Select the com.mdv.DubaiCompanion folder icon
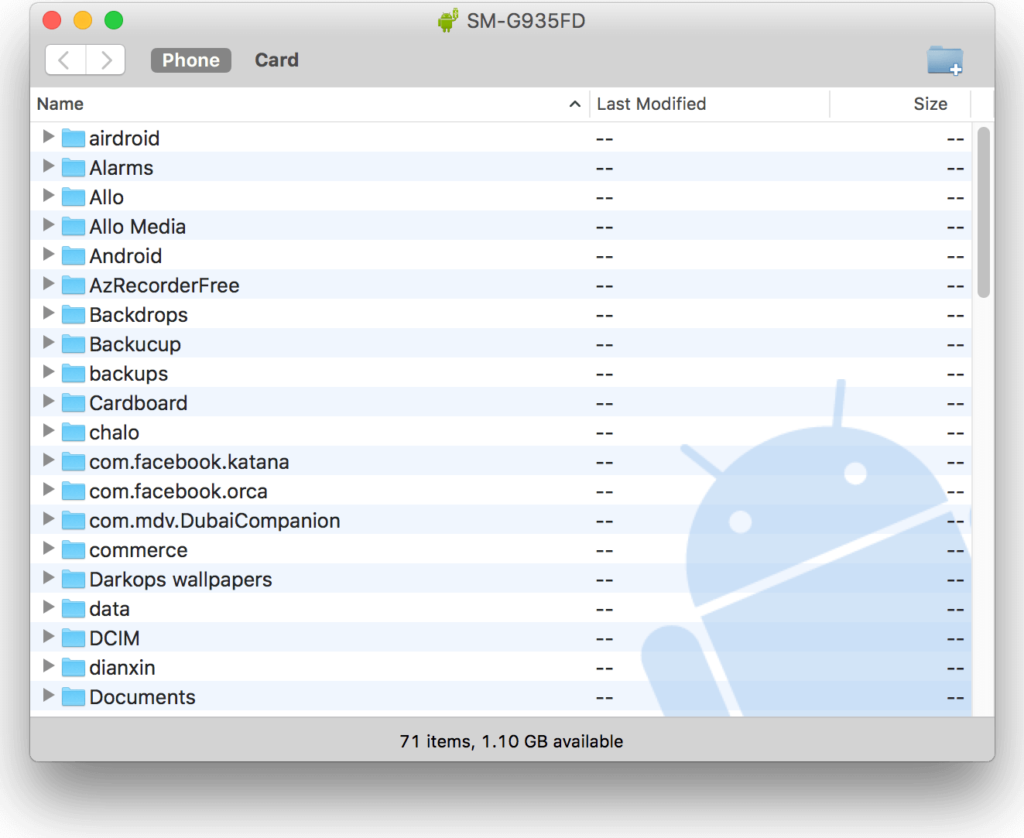The width and height of the screenshot is (1024, 838). [x=73, y=521]
